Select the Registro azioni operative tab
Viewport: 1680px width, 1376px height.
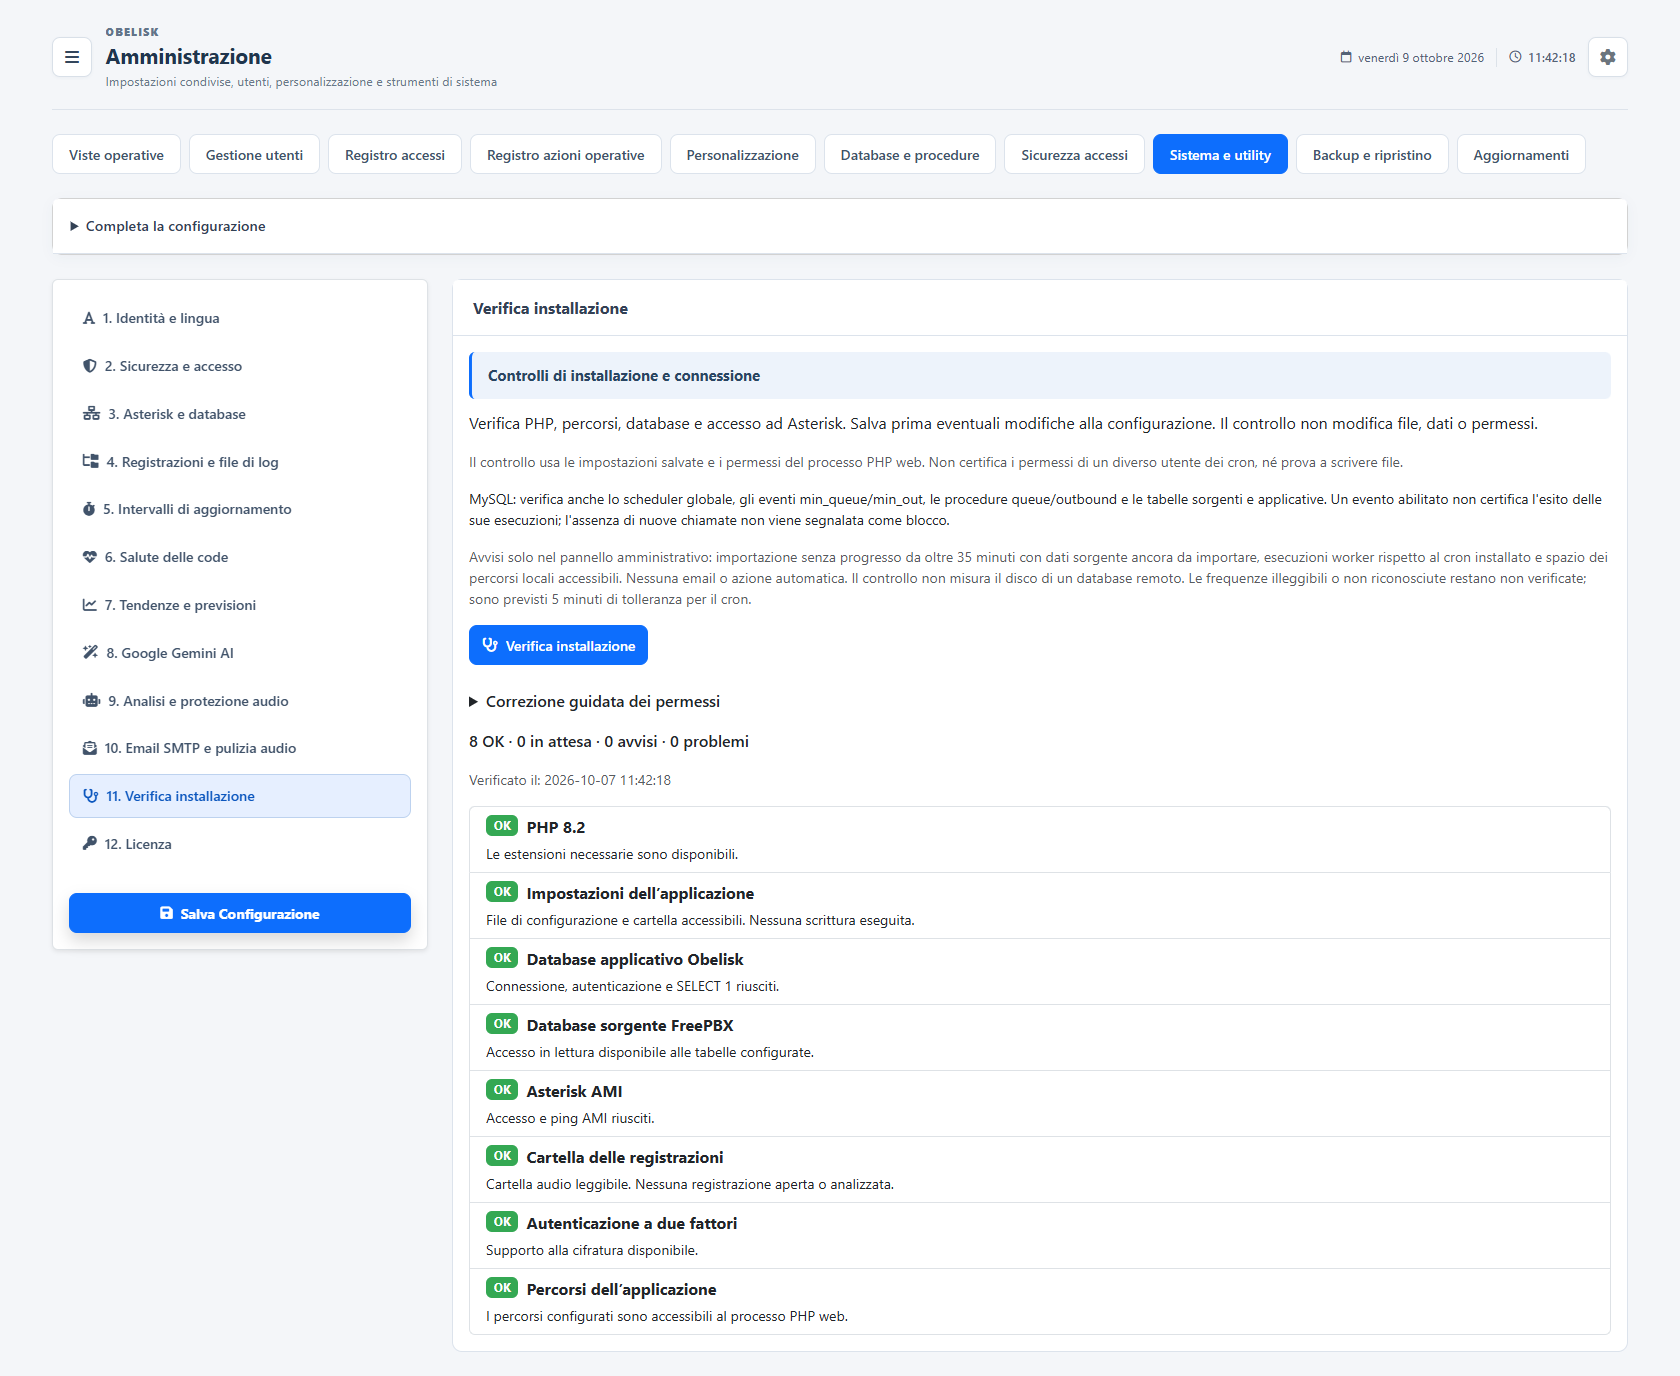(566, 155)
